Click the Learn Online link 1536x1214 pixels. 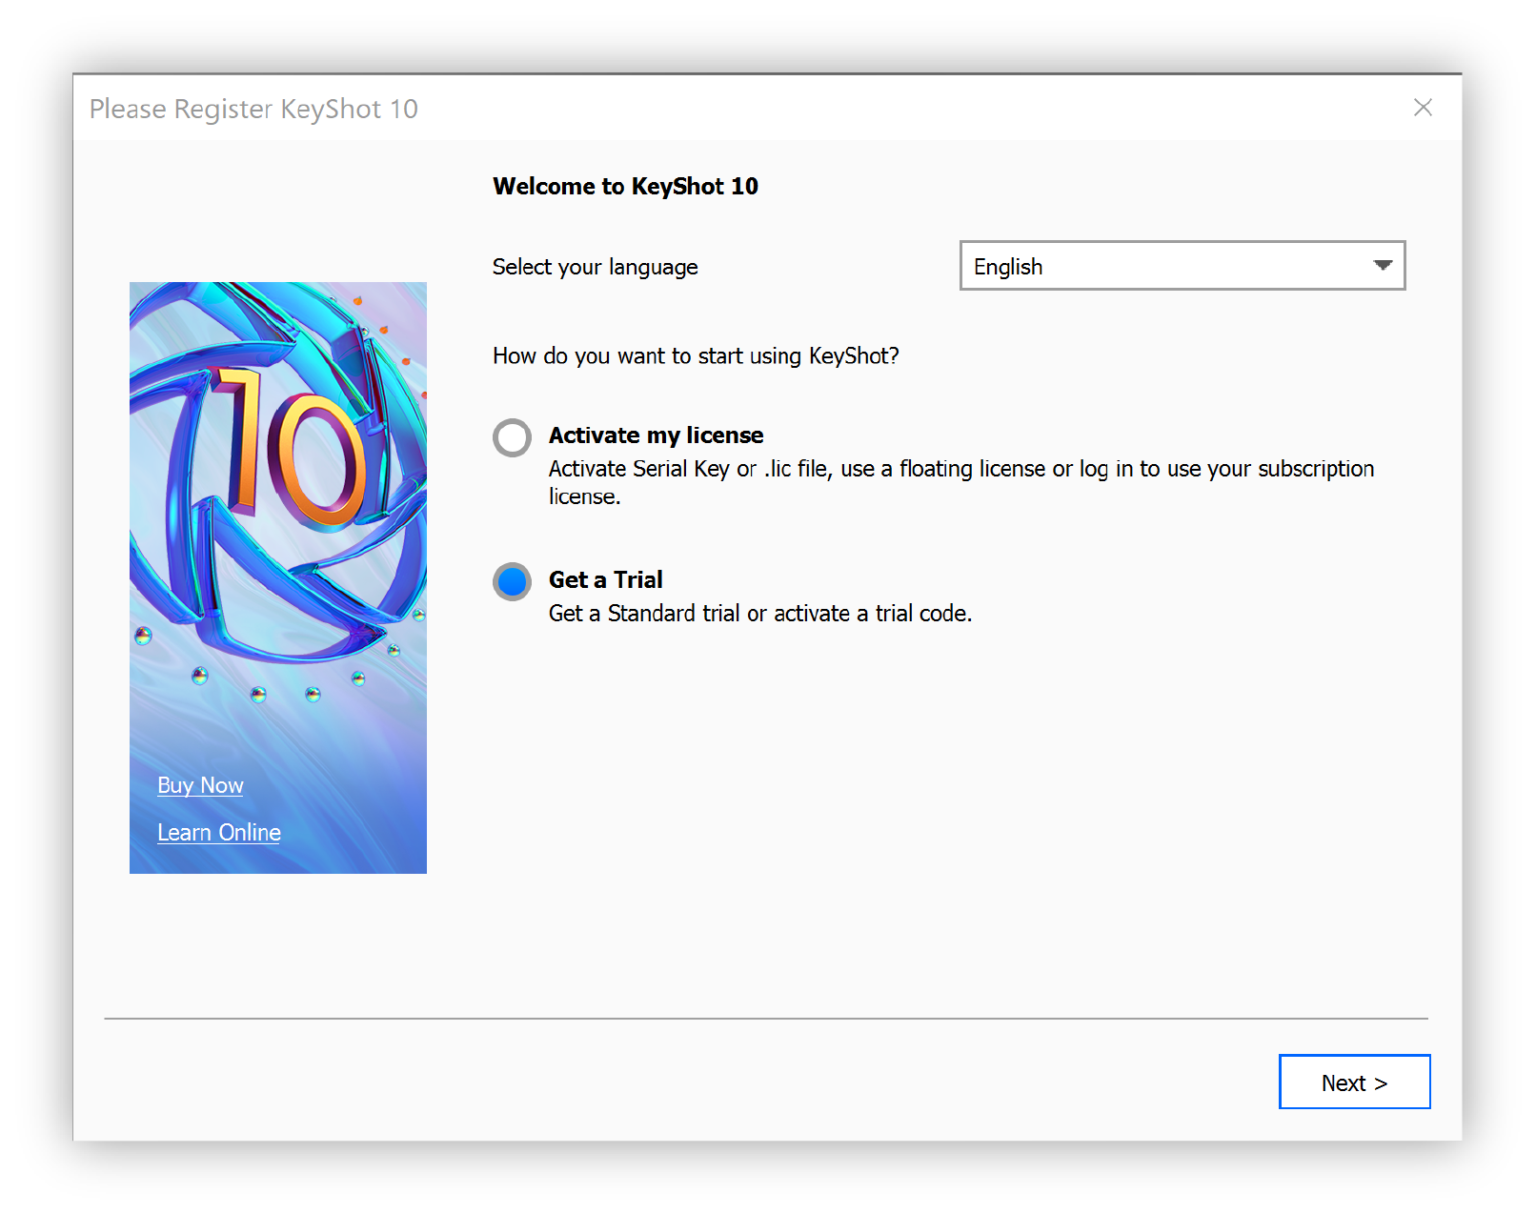point(218,832)
